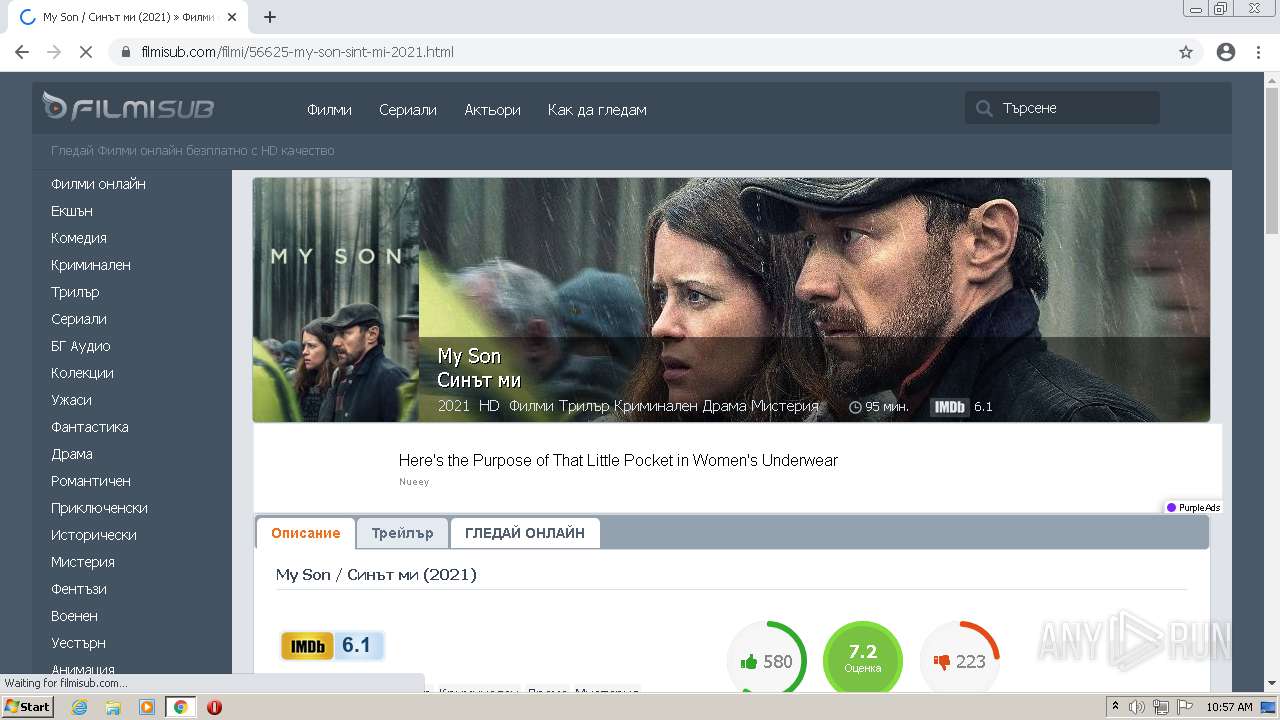The image size is (1280, 720).
Task: Open the Windows Start menu
Action: coord(28,707)
